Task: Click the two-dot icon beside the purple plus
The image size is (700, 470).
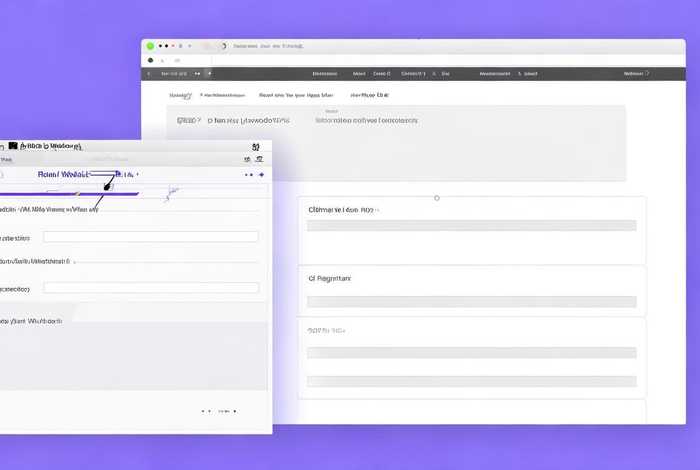Action: click(x=248, y=174)
